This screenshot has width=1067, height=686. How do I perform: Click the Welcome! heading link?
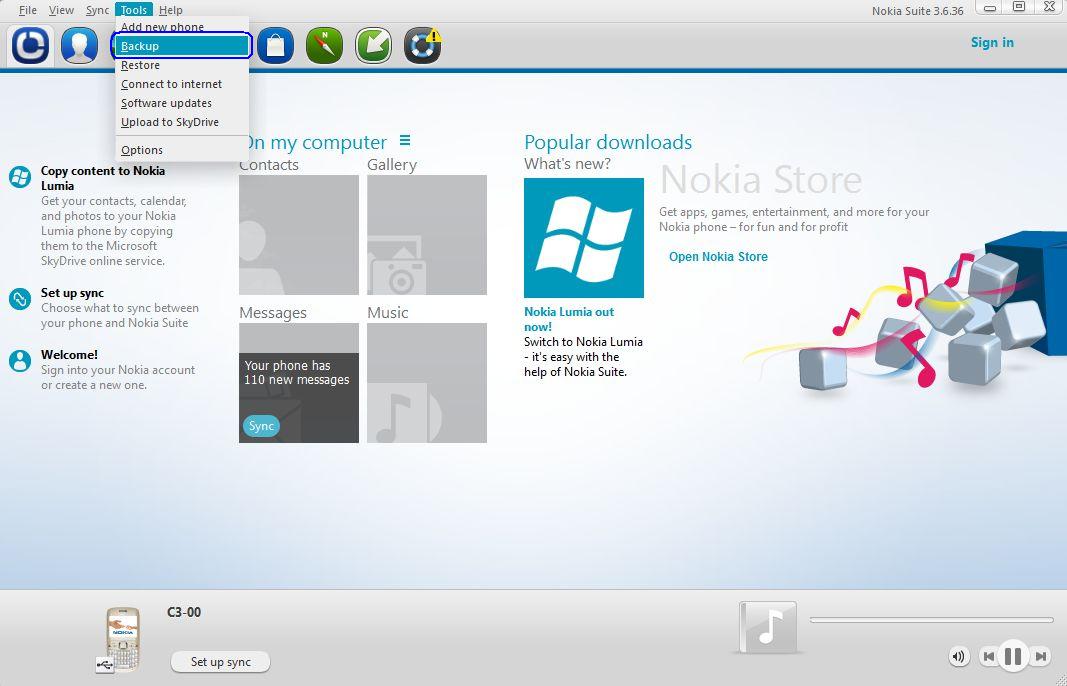69,355
